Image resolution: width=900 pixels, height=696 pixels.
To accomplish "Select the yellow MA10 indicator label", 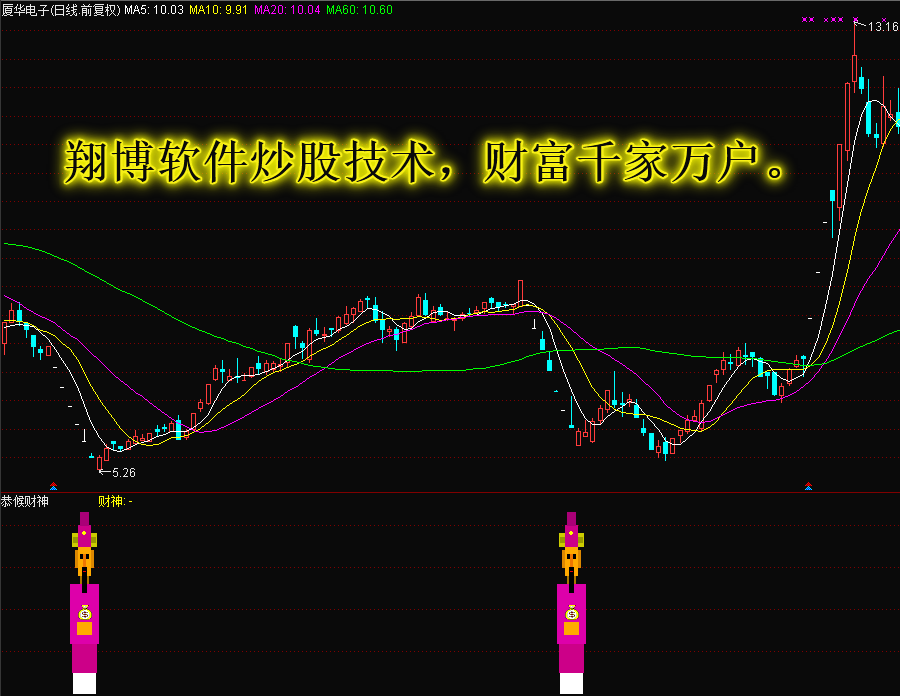I will [x=219, y=9].
